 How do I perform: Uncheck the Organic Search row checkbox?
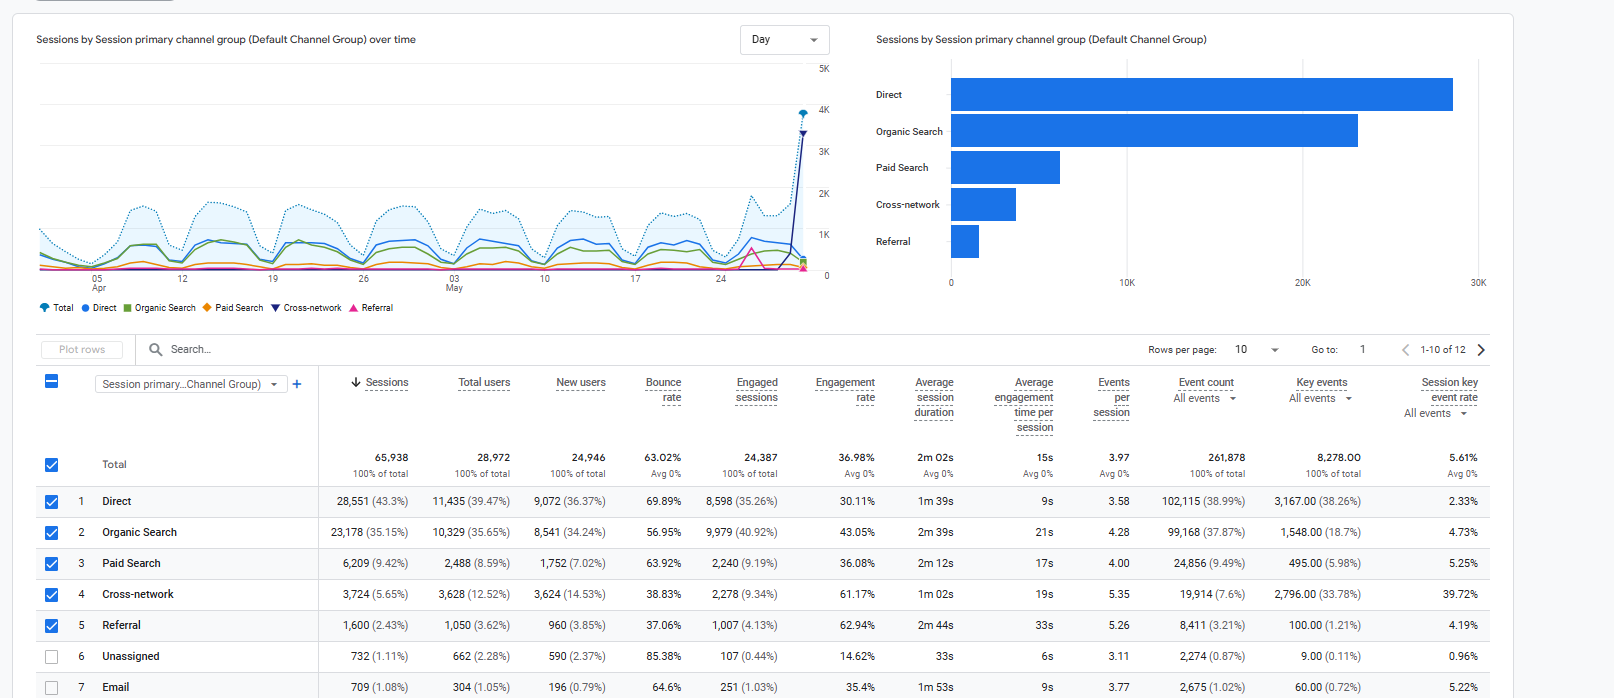click(52, 533)
